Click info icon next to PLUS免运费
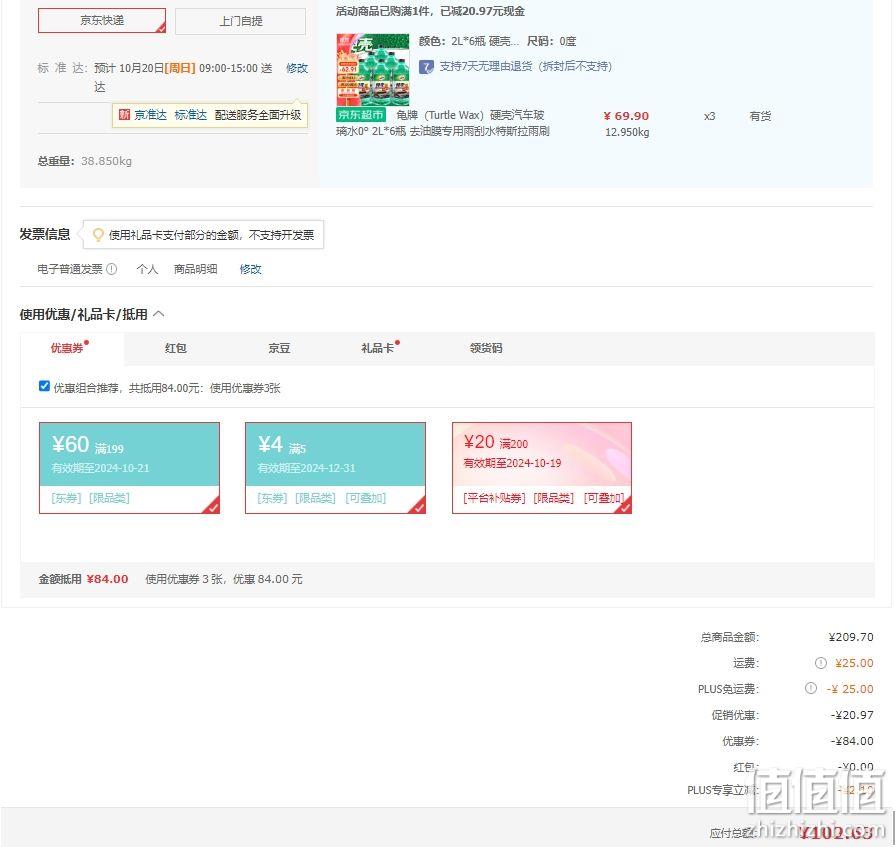895x847 pixels. click(811, 688)
